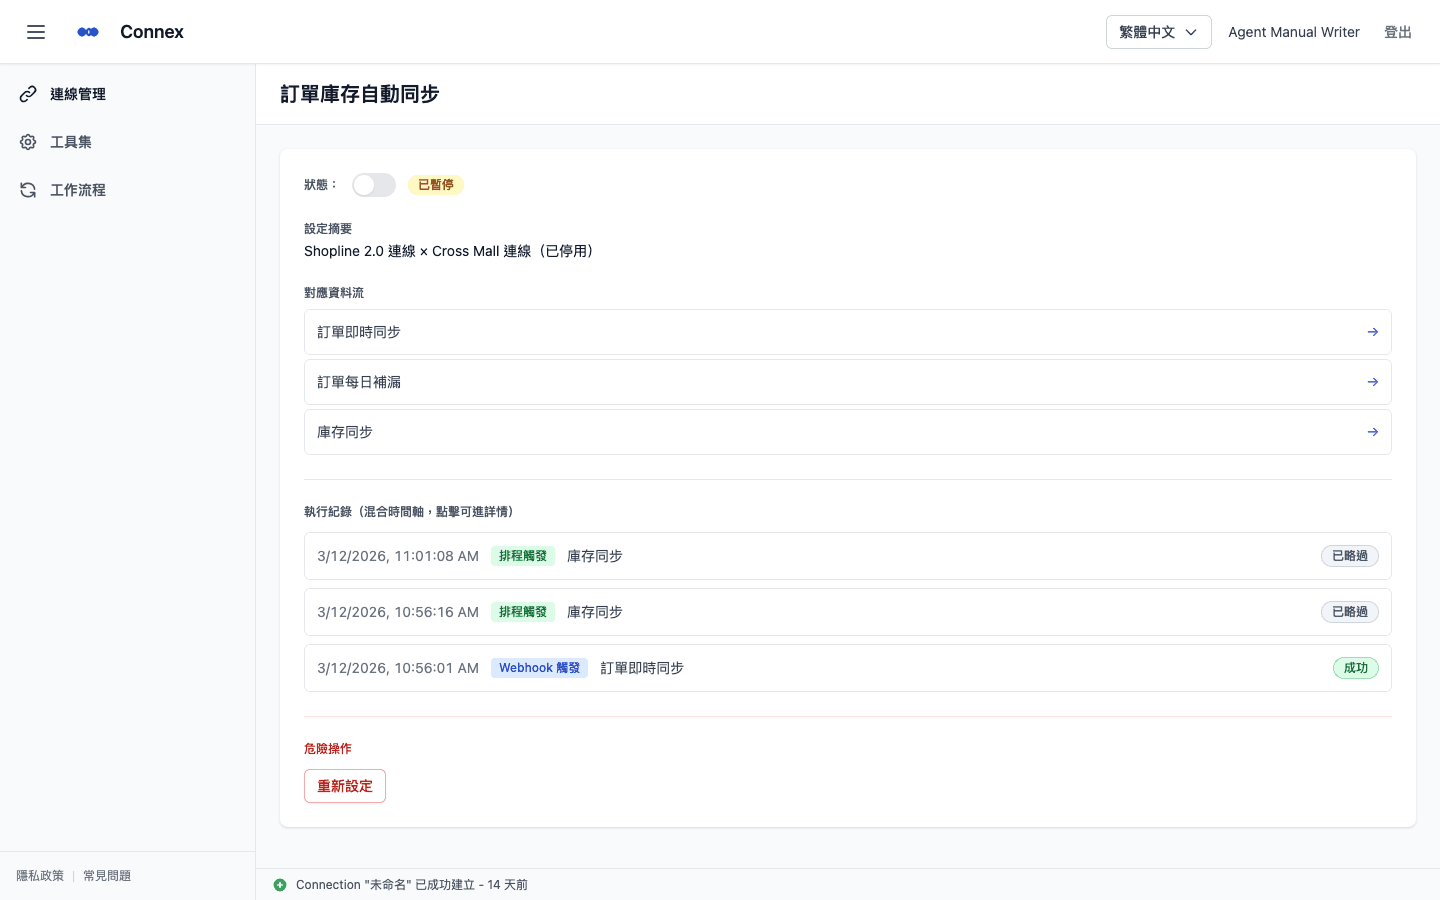Image resolution: width=1440 pixels, height=900 pixels.
Task: Click the sync icon beside 工作流程
Action: [28, 190]
